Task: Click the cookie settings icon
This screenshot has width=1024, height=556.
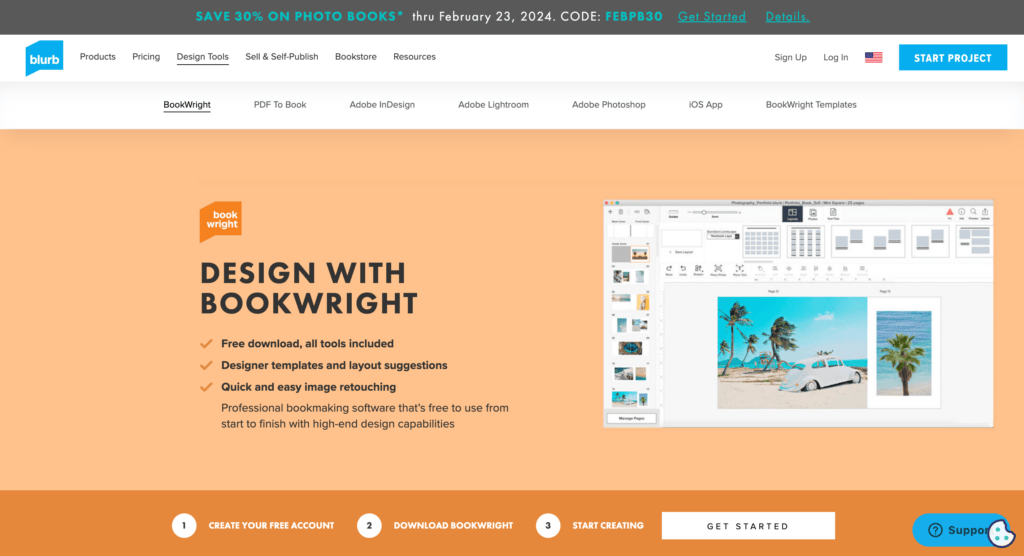Action: pyautogui.click(x=1000, y=534)
